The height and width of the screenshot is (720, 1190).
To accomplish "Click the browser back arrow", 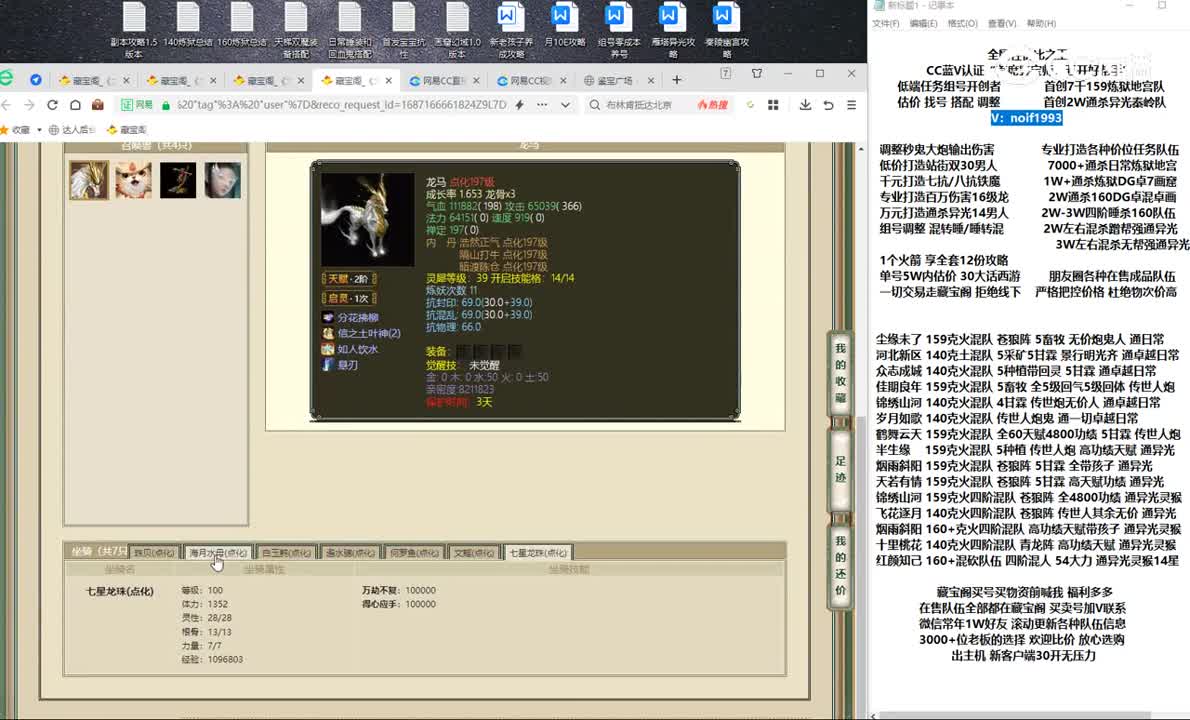I will pos(7,105).
